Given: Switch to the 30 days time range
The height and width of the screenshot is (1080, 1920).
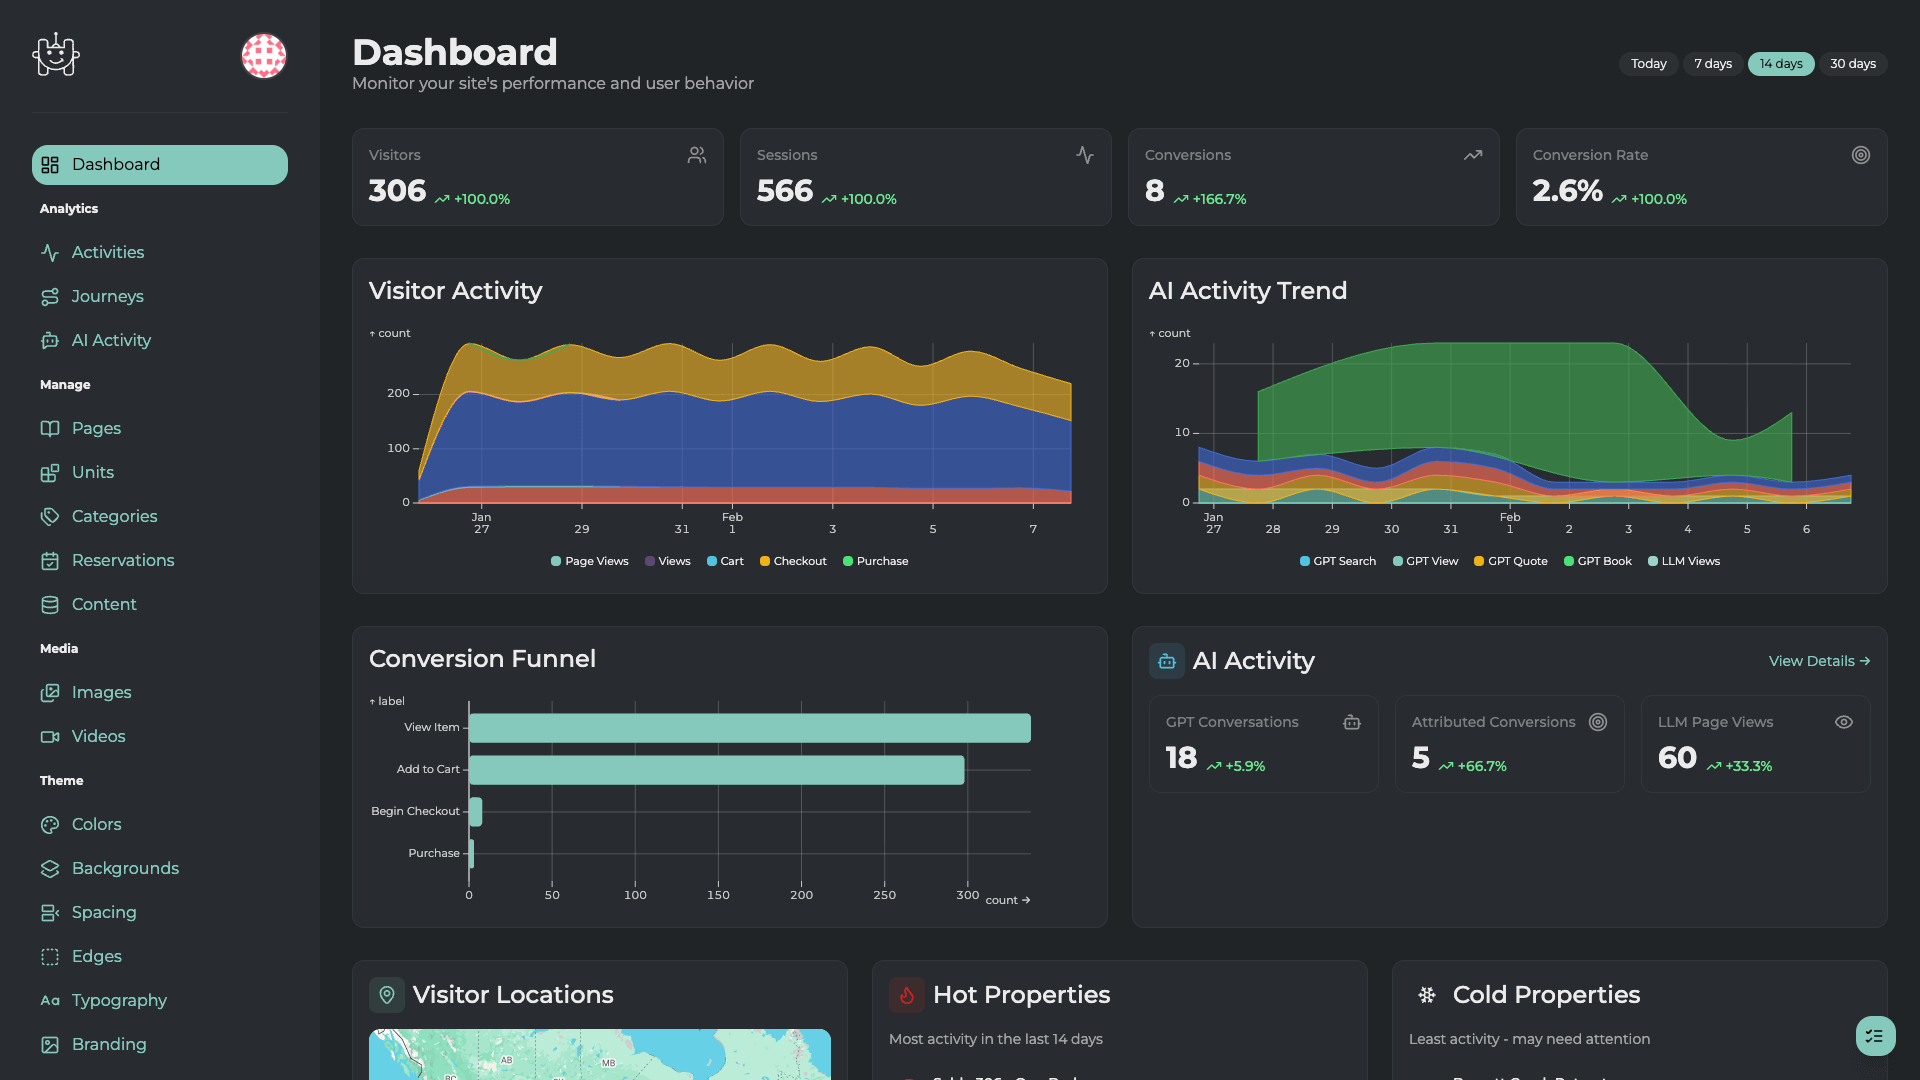Looking at the screenshot, I should tap(1853, 63).
